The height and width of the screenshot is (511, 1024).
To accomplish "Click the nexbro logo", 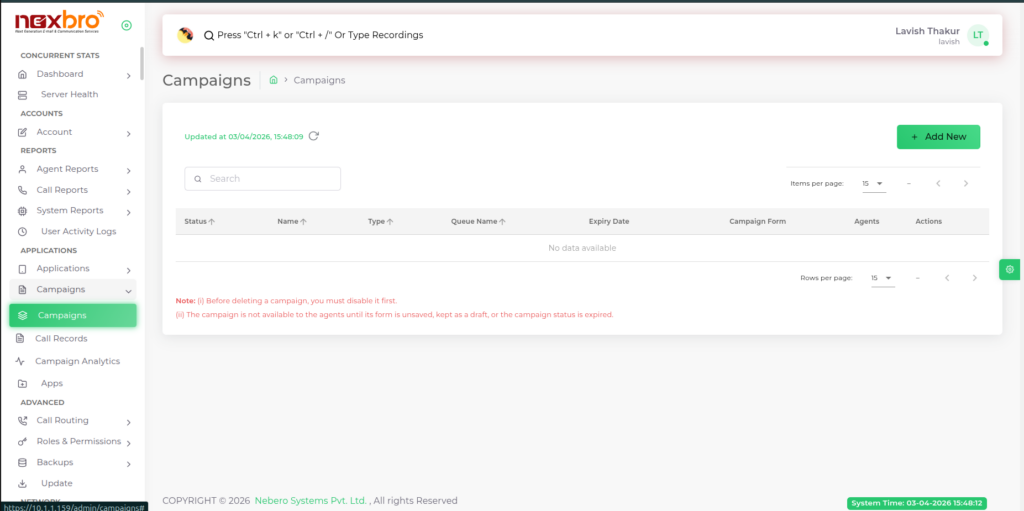I will coord(60,23).
